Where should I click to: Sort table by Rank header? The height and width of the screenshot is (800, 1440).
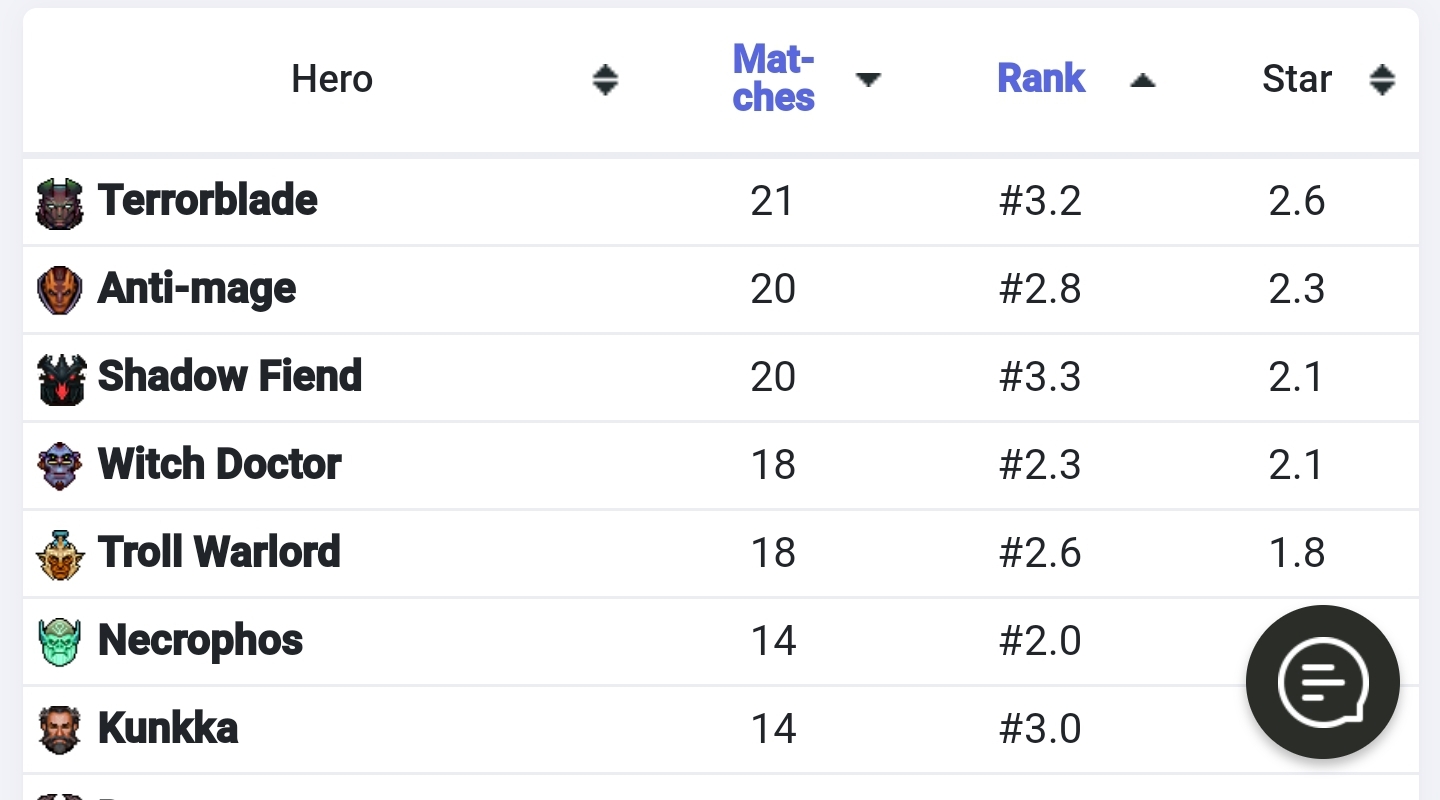click(1041, 79)
